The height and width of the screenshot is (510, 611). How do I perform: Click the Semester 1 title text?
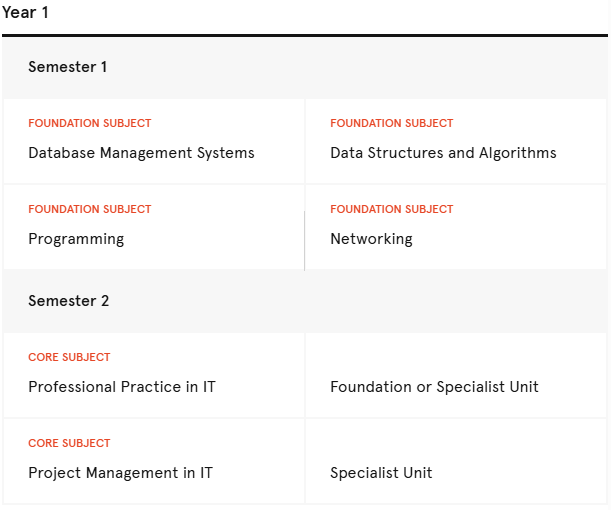[67, 67]
